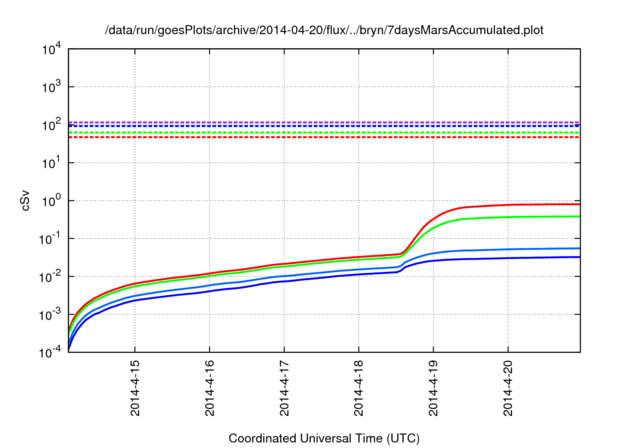This screenshot has height=448, width=640.
Task: Click the plot title file path text
Action: [324, 30]
